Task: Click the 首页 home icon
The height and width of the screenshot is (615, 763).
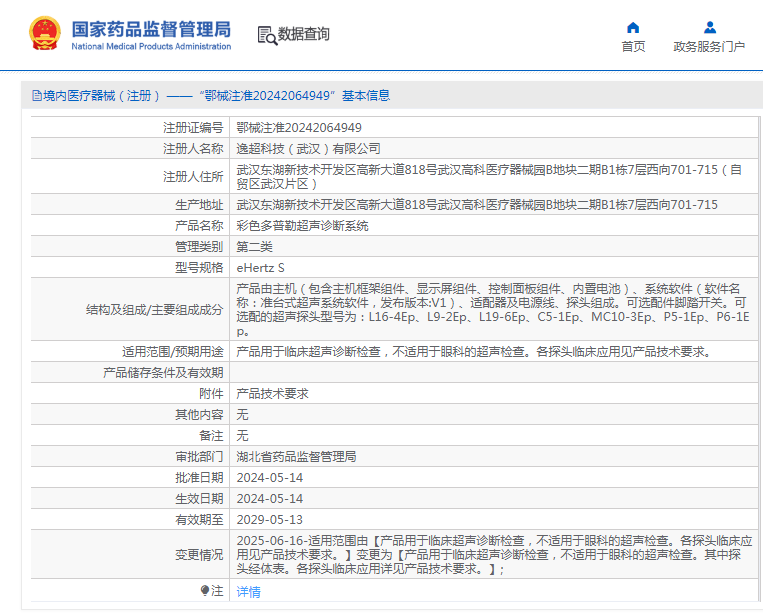Action: click(x=633, y=27)
